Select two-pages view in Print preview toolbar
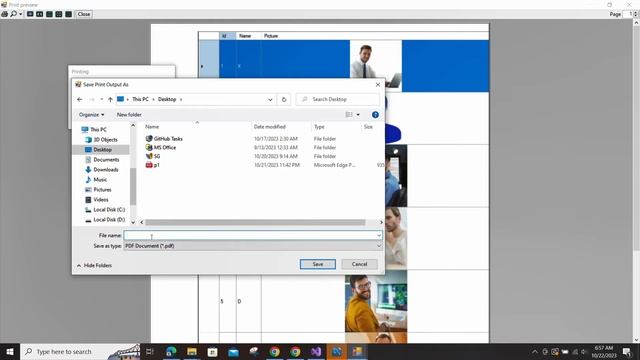The height and width of the screenshot is (360, 640). 40,14
